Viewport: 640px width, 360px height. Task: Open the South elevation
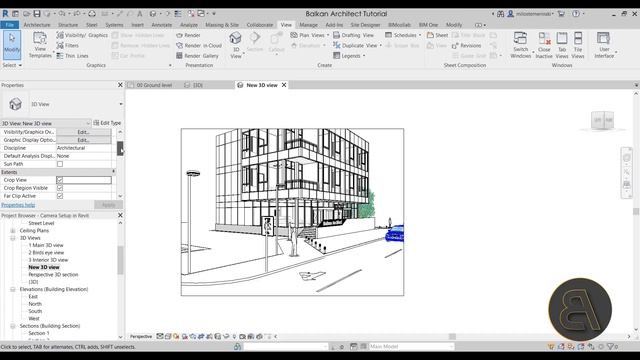pyautogui.click(x=35, y=311)
